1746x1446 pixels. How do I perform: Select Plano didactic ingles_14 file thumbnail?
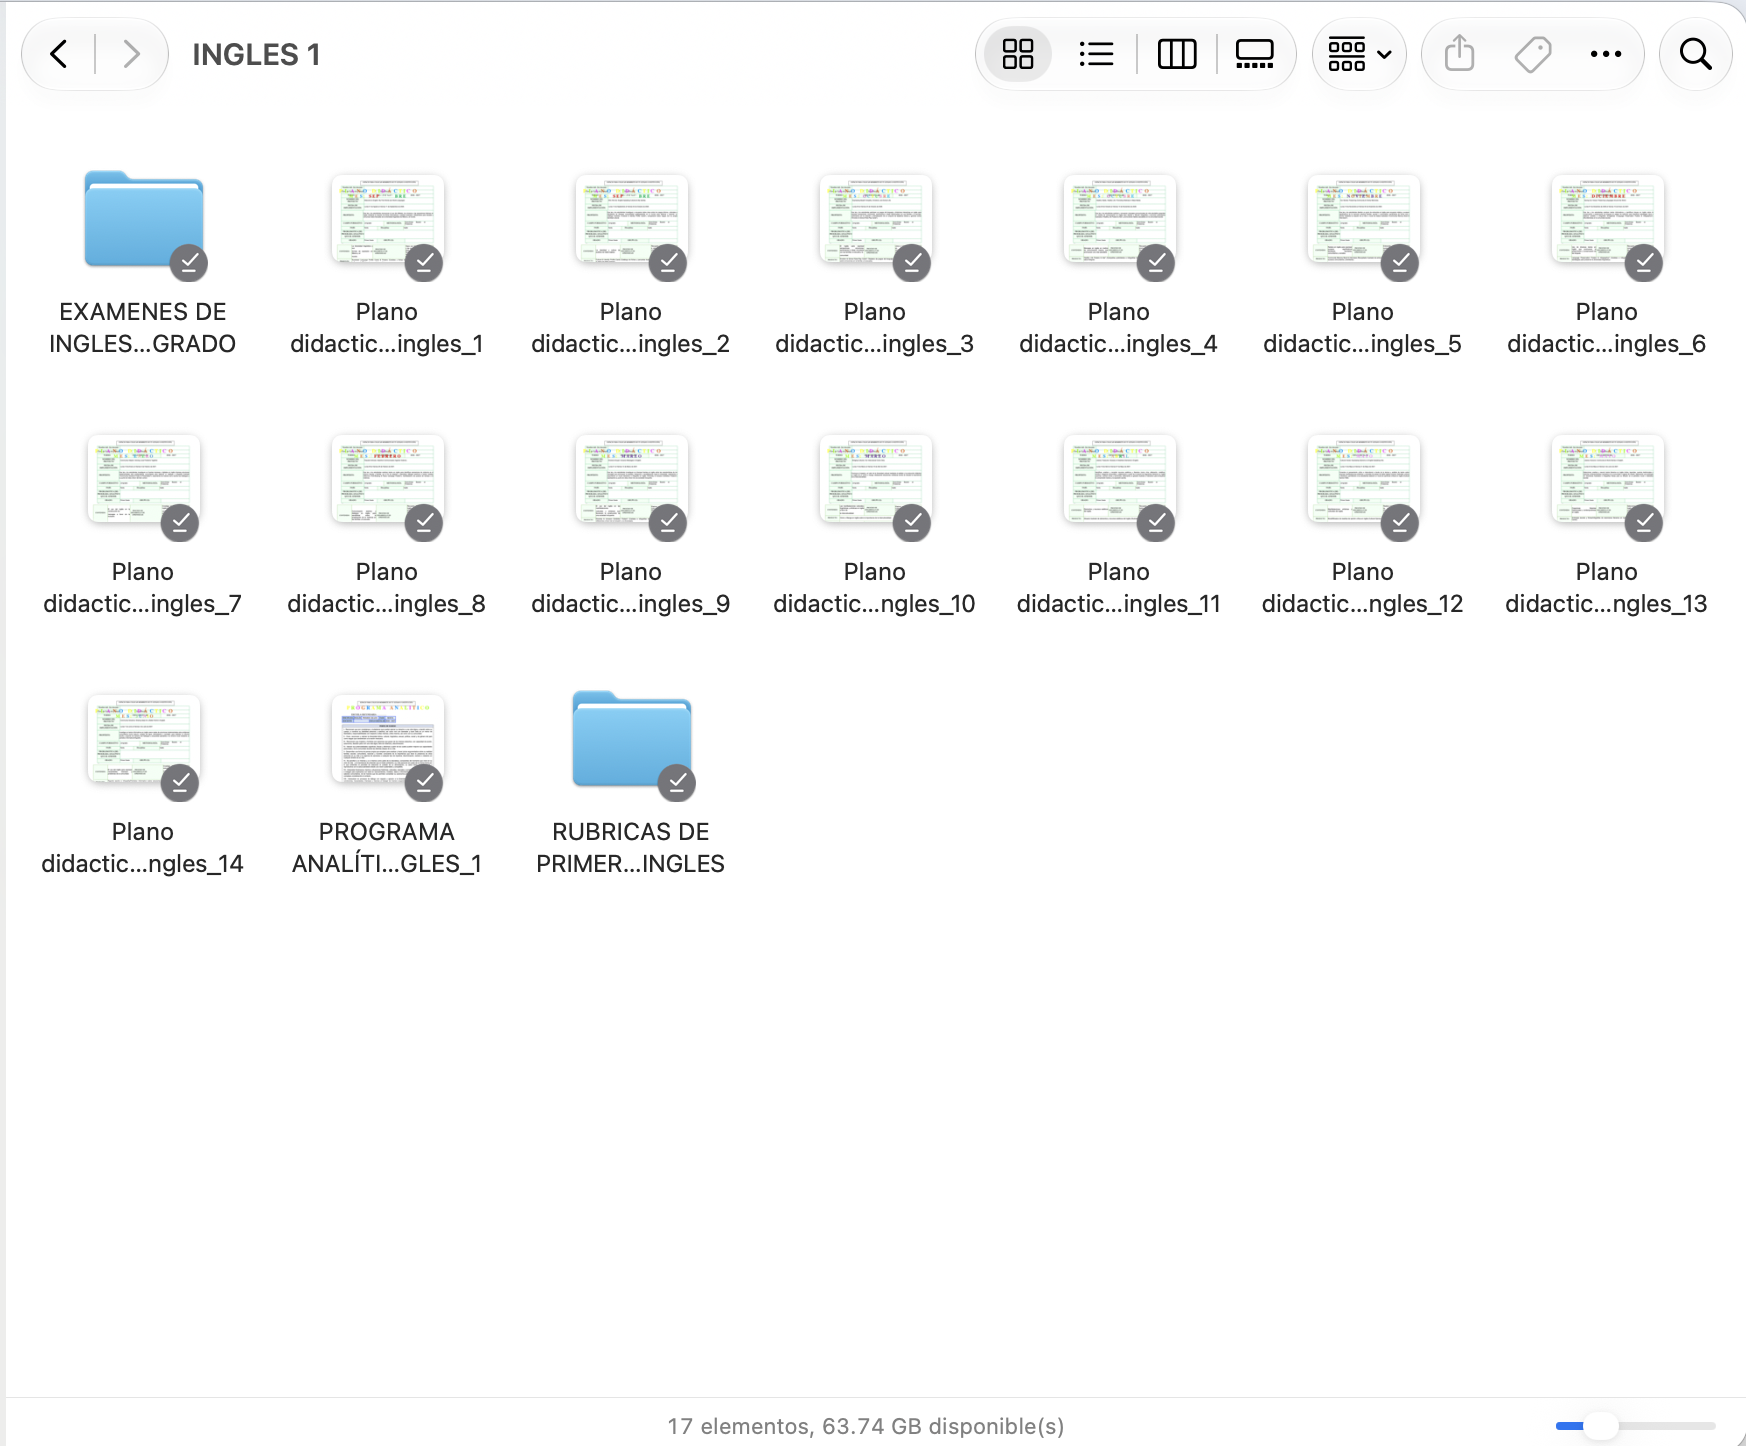pyautogui.click(x=144, y=740)
